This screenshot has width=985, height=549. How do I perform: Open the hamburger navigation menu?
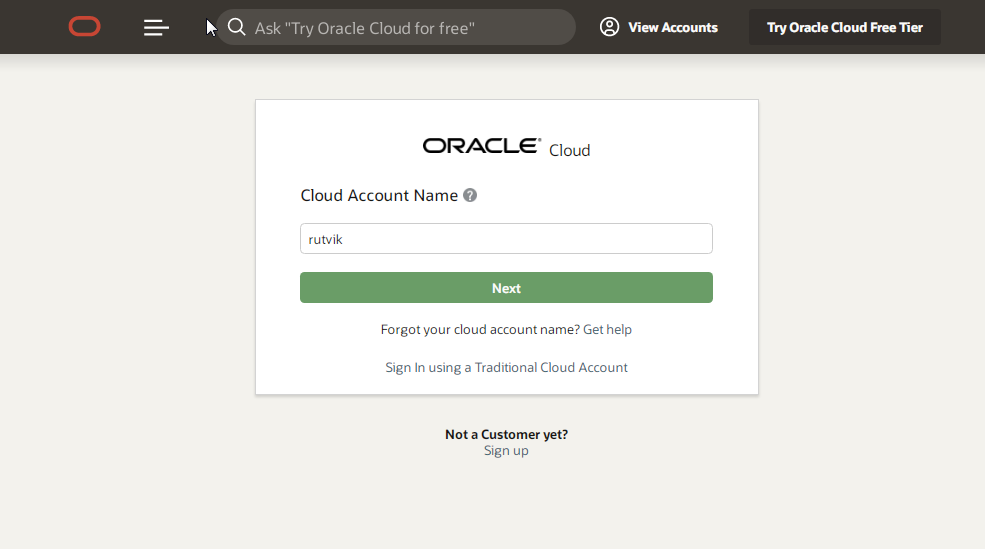pos(156,28)
